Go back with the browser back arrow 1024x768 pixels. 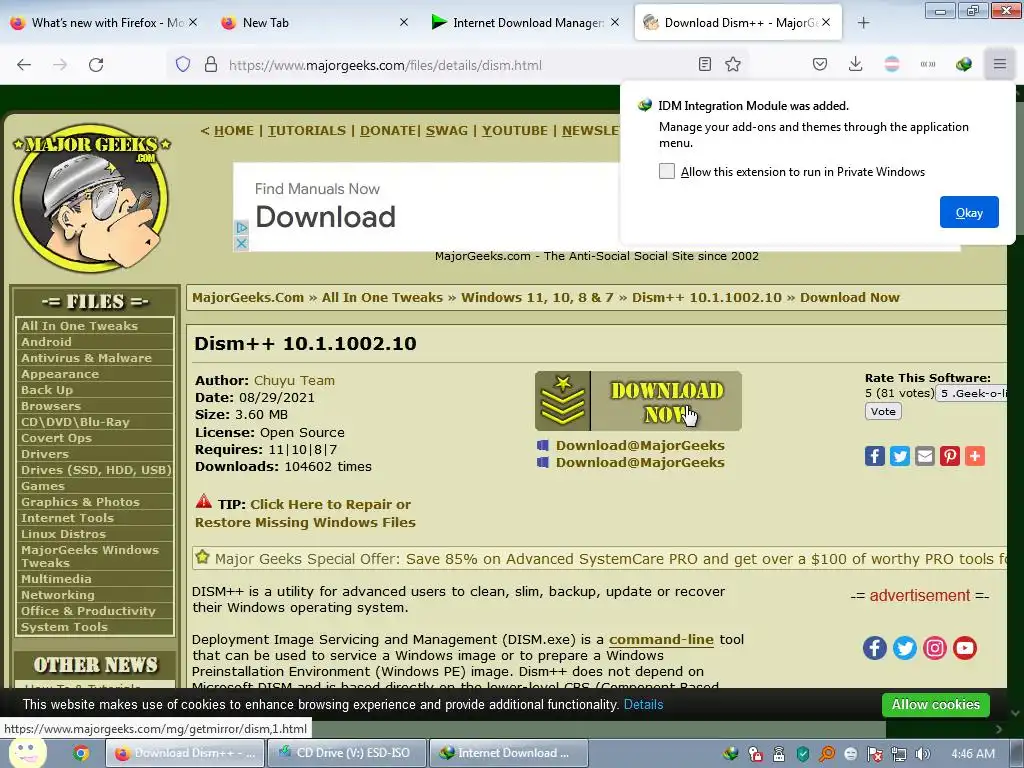point(24,65)
